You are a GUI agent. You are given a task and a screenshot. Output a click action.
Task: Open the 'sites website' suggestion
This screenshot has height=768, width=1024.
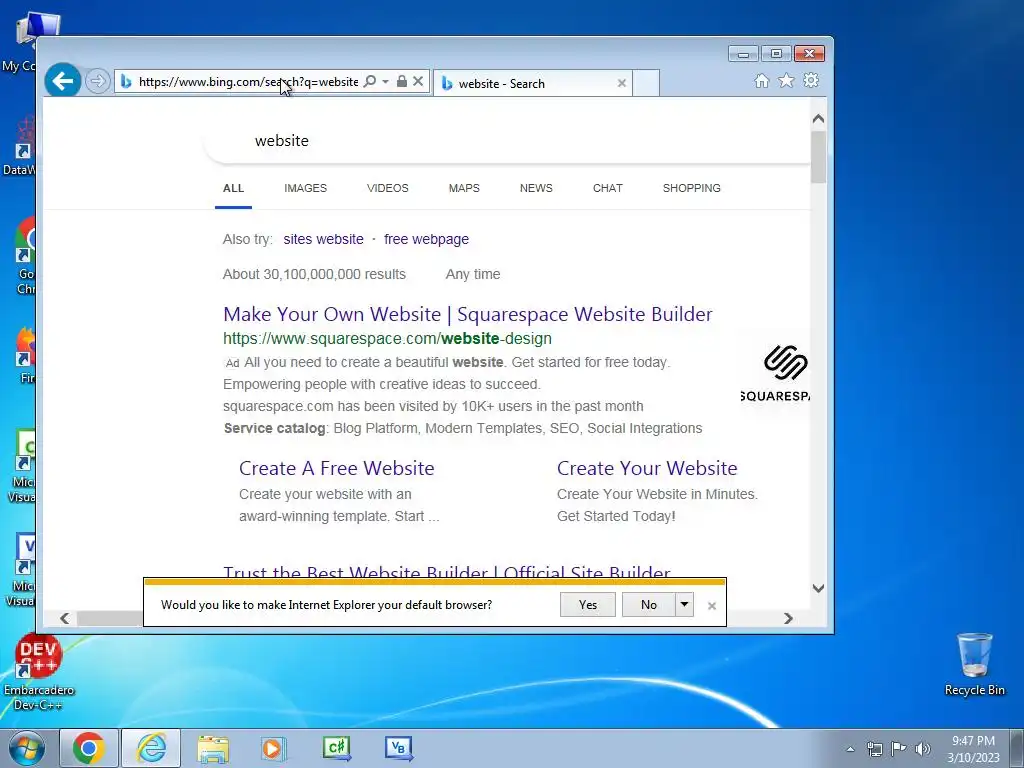[323, 239]
